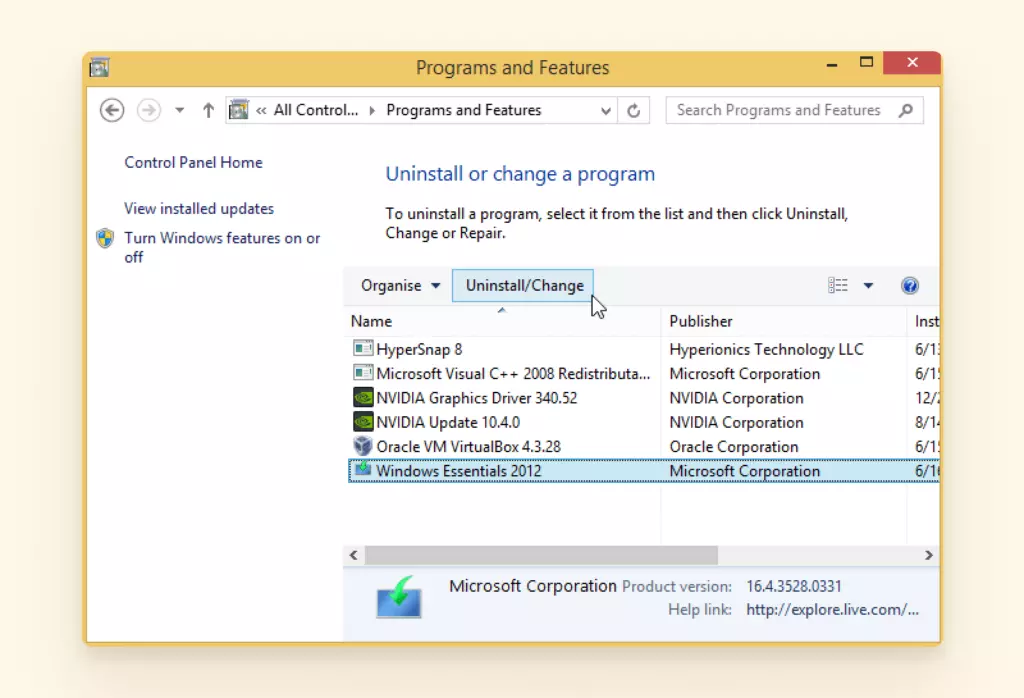Screen dimensions: 1024x698
Task: Sort by the Publisher column header
Action: coord(784,321)
